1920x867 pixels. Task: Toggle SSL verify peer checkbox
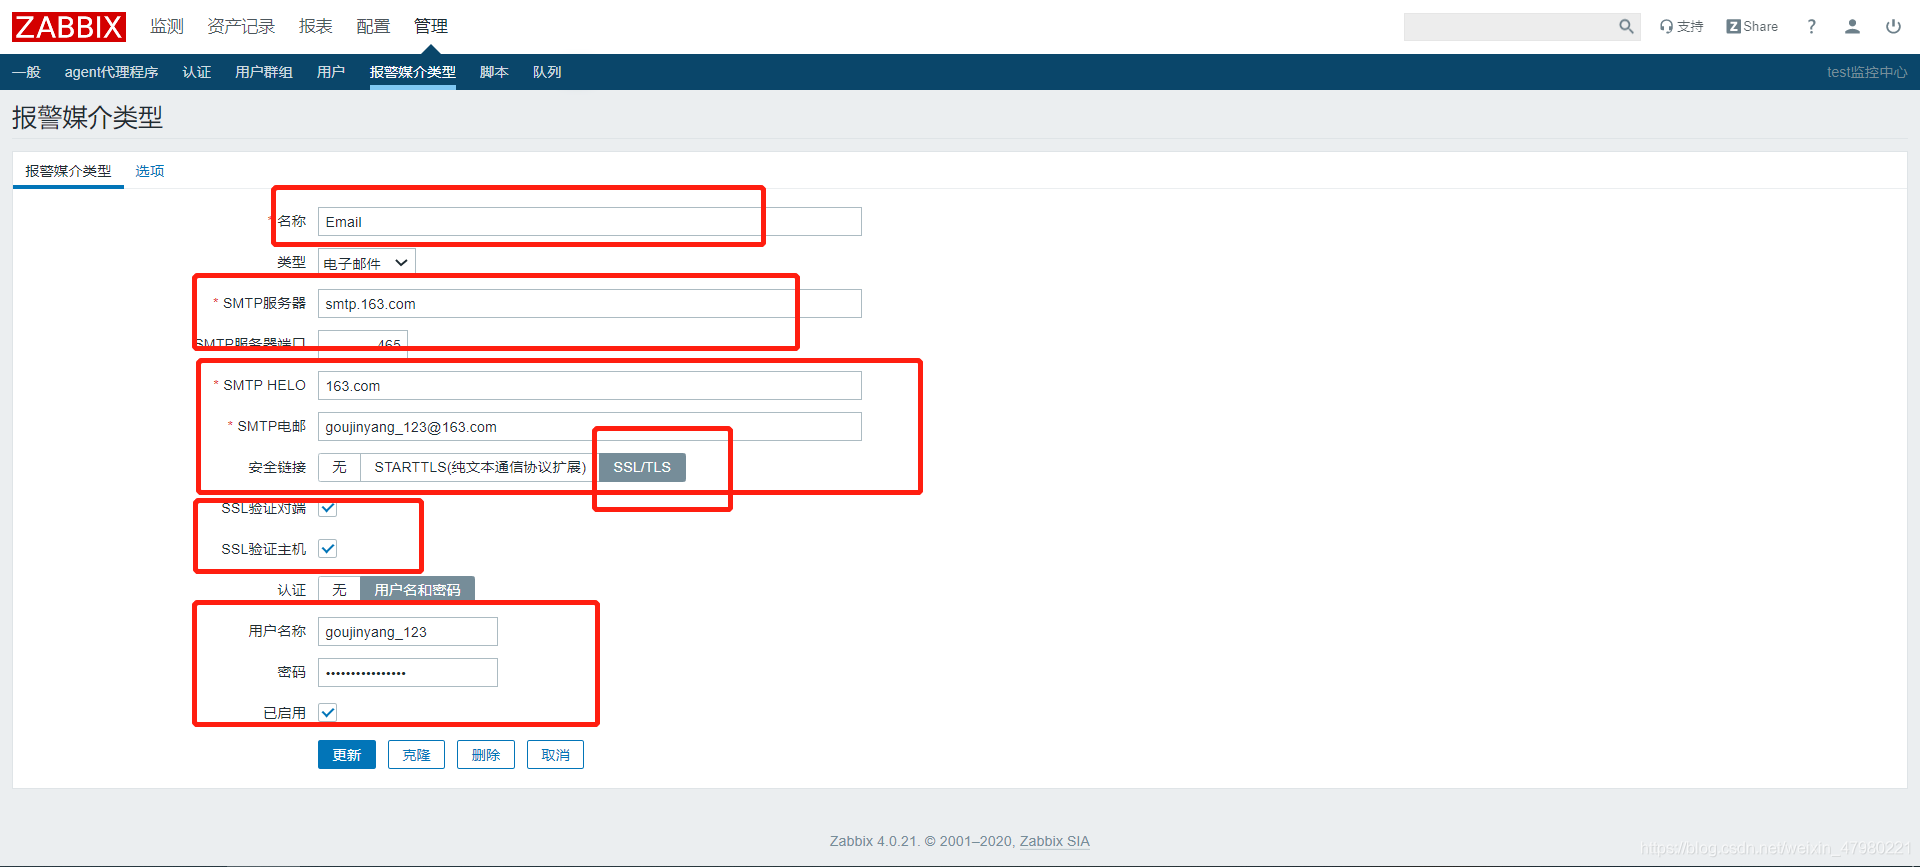coord(328,508)
